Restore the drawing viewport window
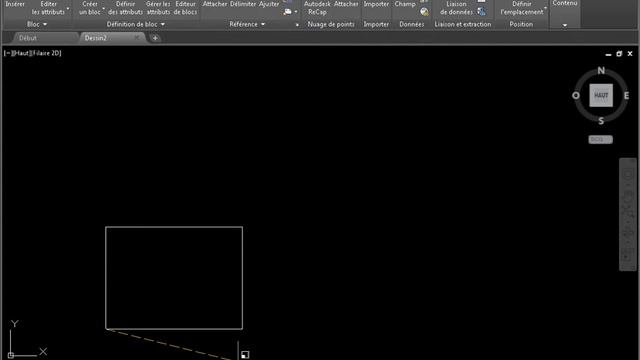640x360 pixels. (x=619, y=54)
